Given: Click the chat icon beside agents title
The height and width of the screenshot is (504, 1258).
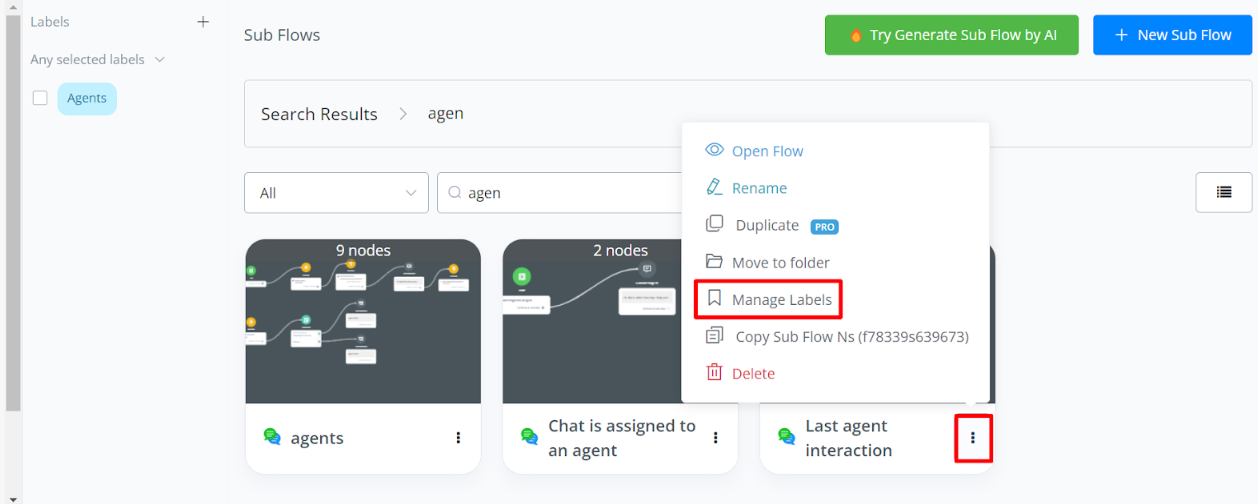Looking at the screenshot, I should coord(272,437).
